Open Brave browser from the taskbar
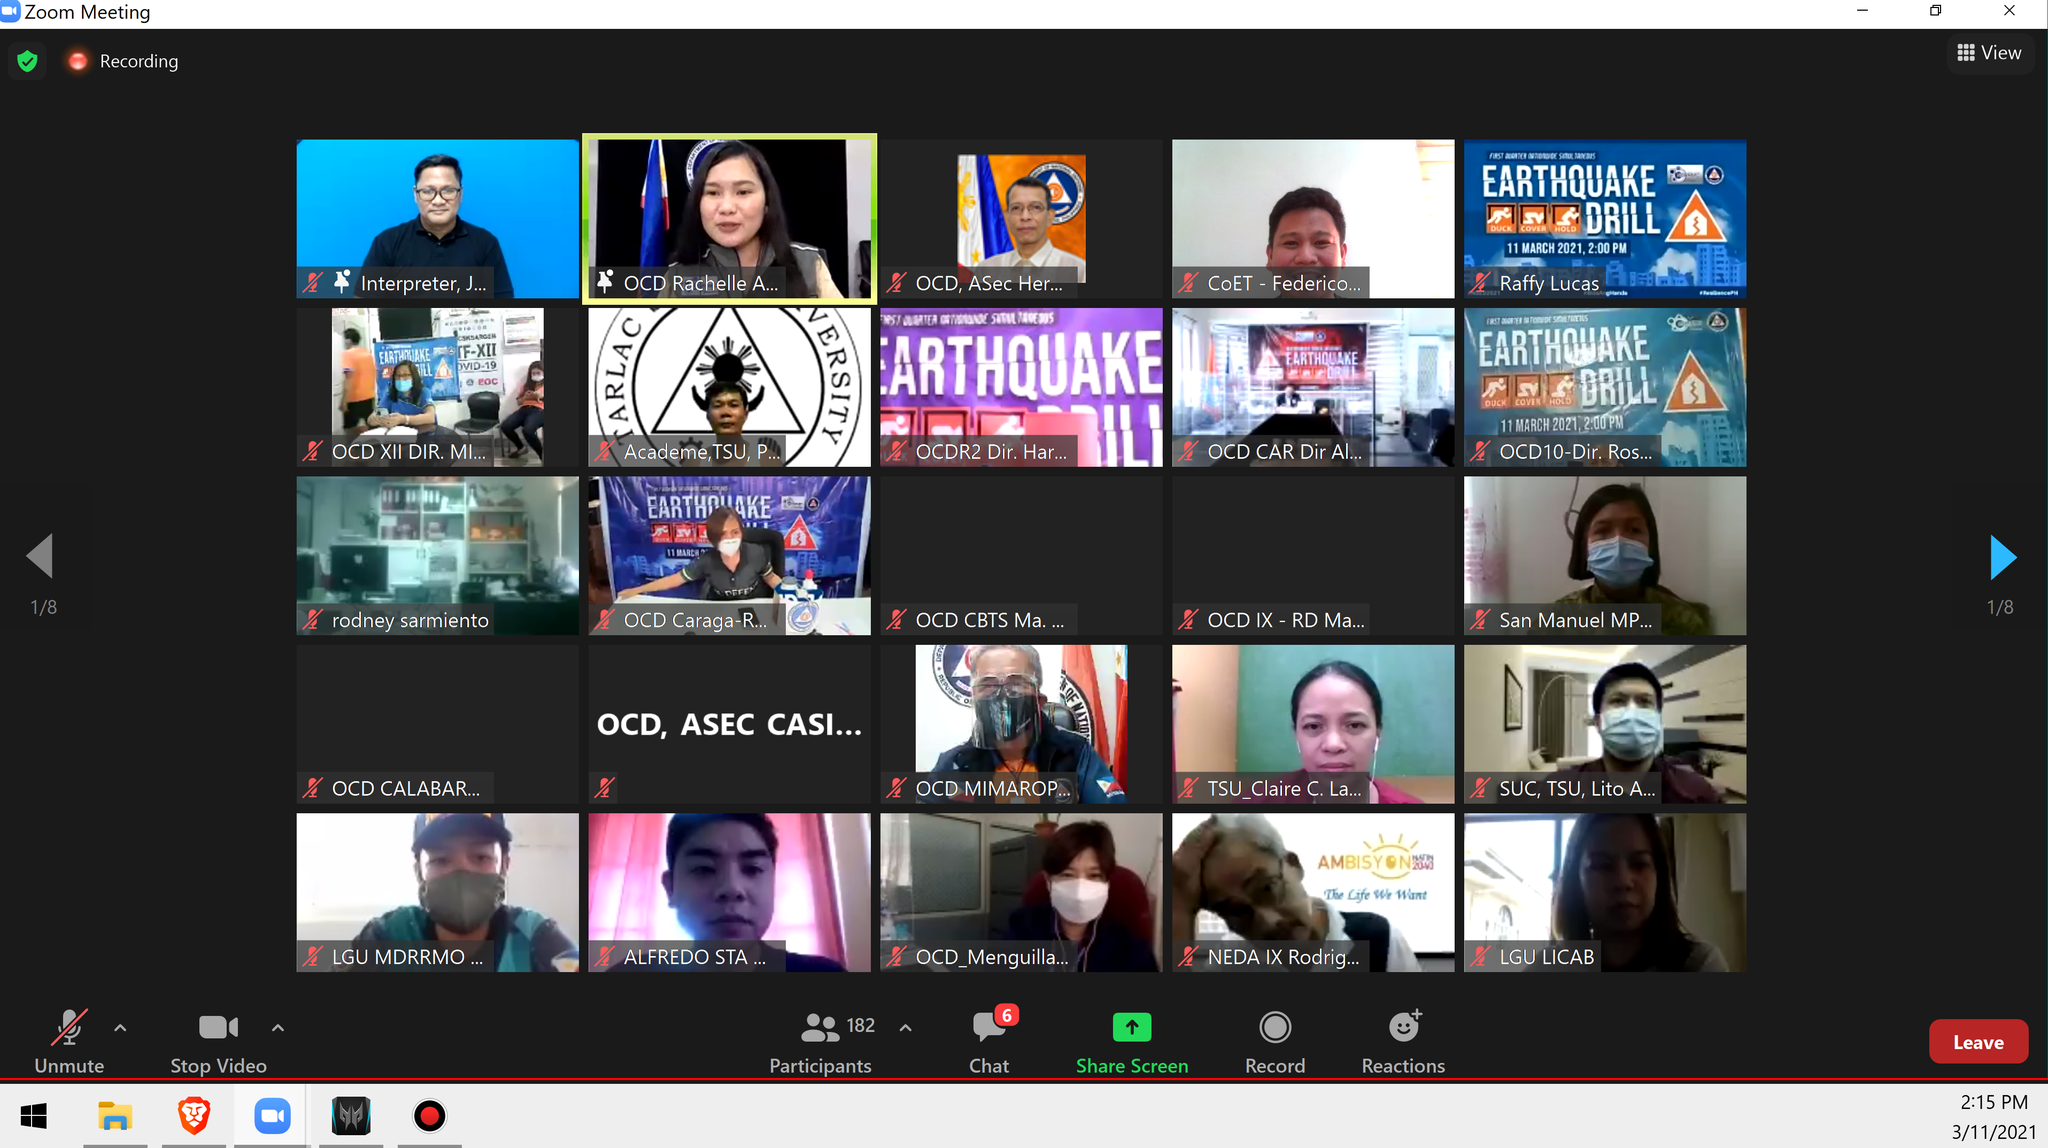Image resolution: width=2048 pixels, height=1148 pixels. click(193, 1116)
